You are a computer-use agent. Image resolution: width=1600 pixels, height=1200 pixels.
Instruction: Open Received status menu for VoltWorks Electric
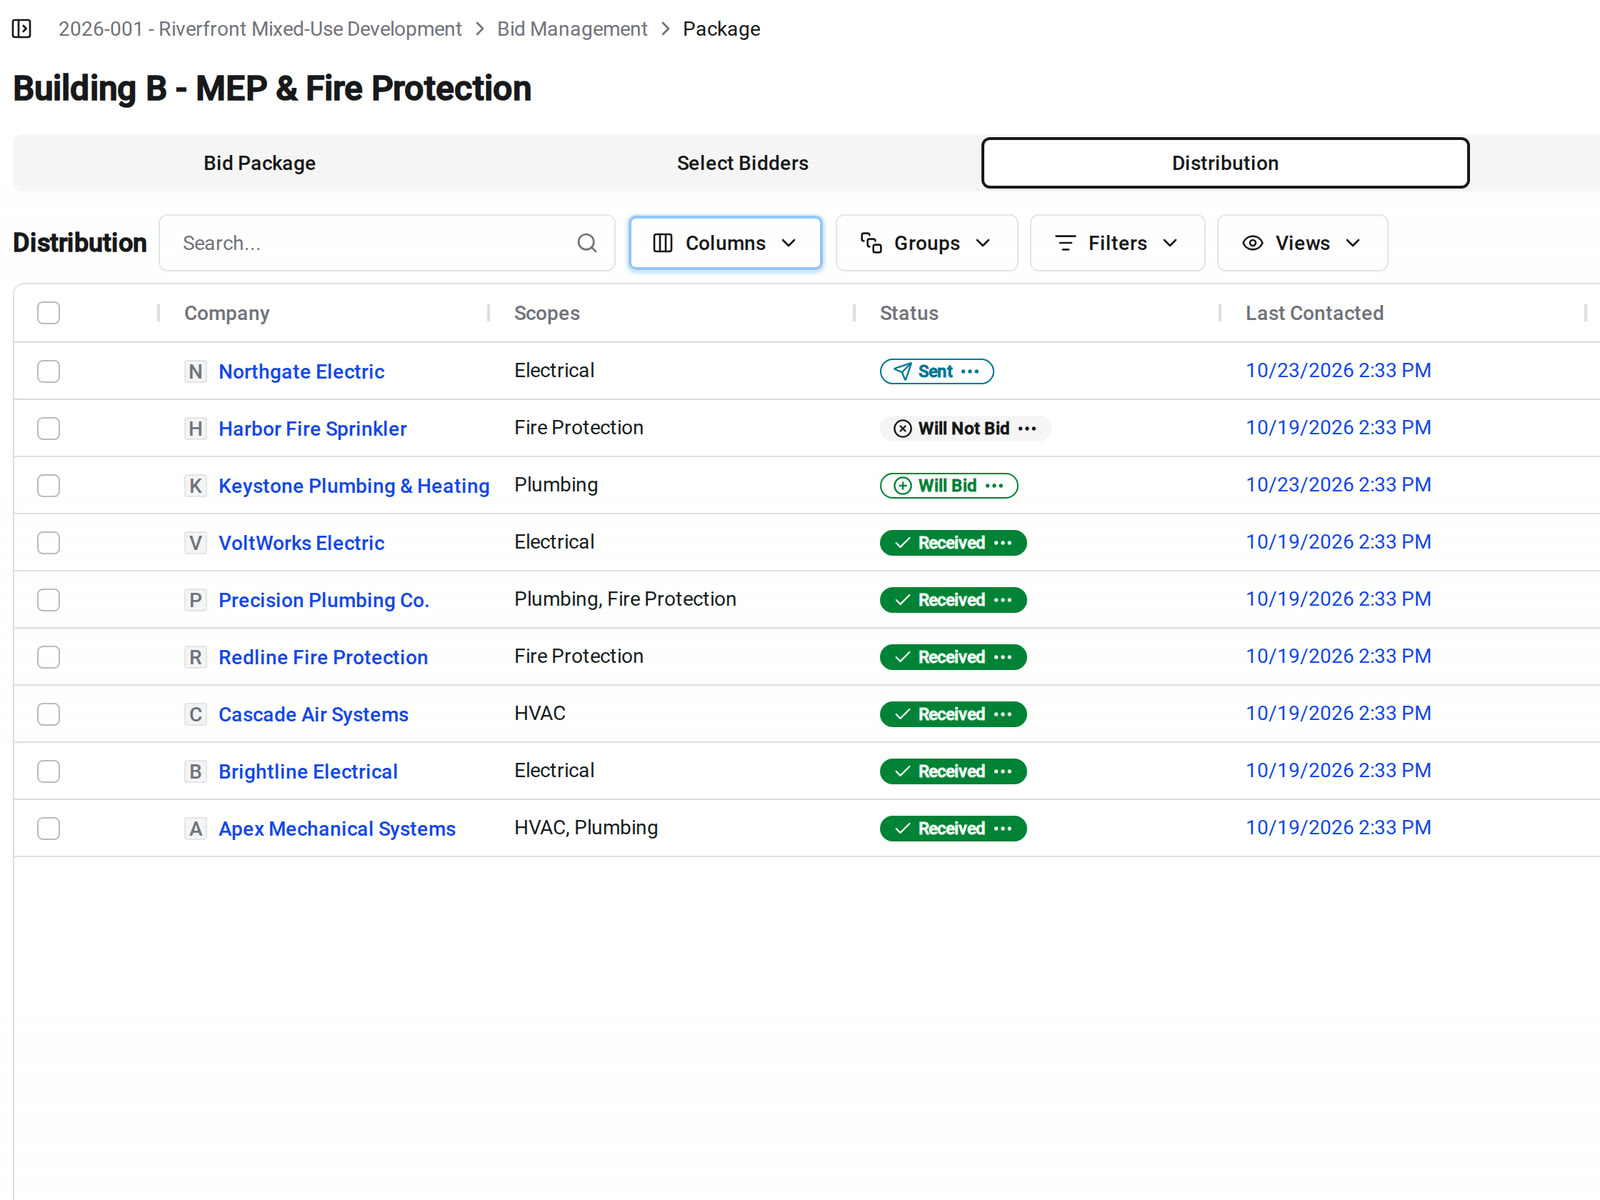point(1003,543)
